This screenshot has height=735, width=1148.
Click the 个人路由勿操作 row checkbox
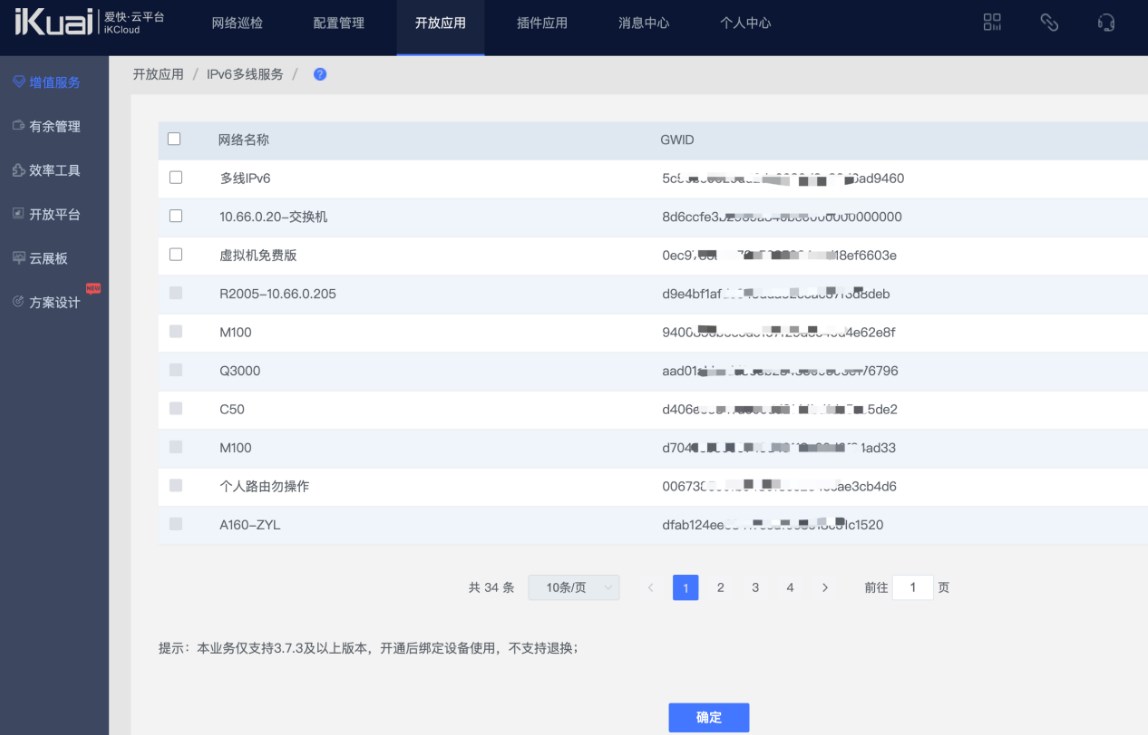[x=176, y=485]
